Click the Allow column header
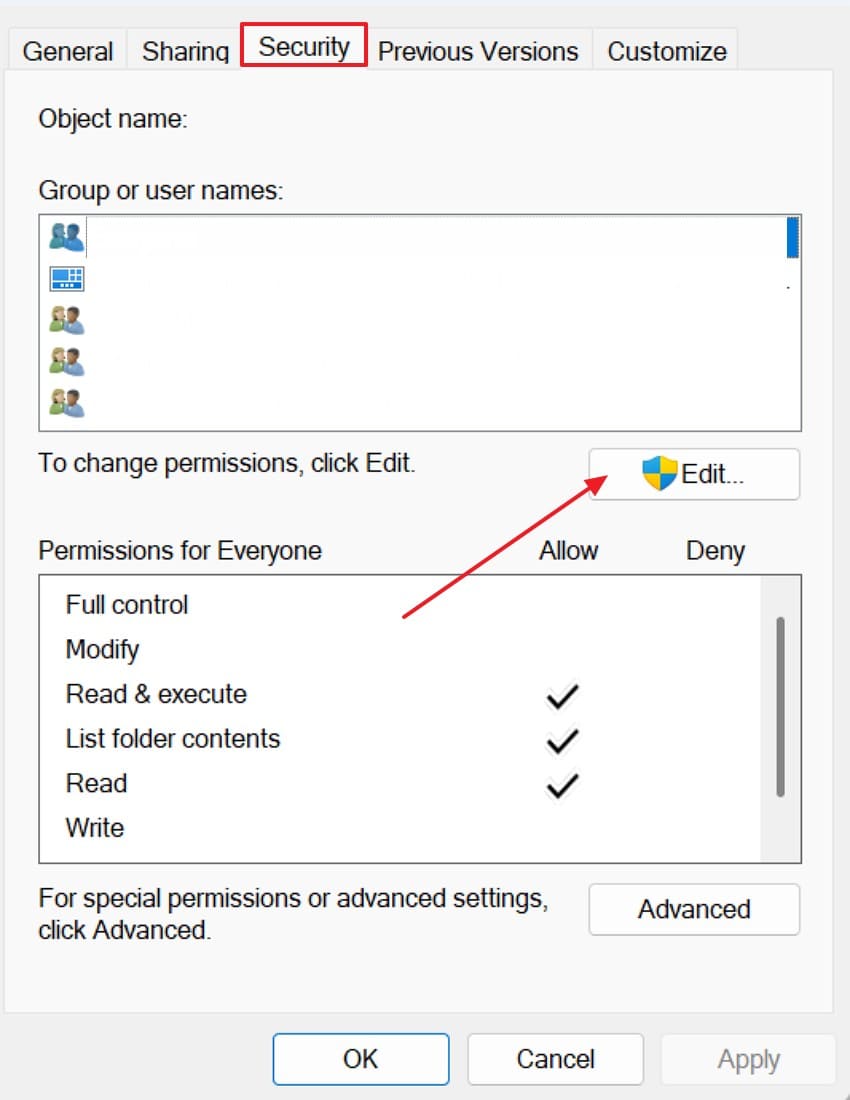The height and width of the screenshot is (1100, 850). [x=568, y=551]
